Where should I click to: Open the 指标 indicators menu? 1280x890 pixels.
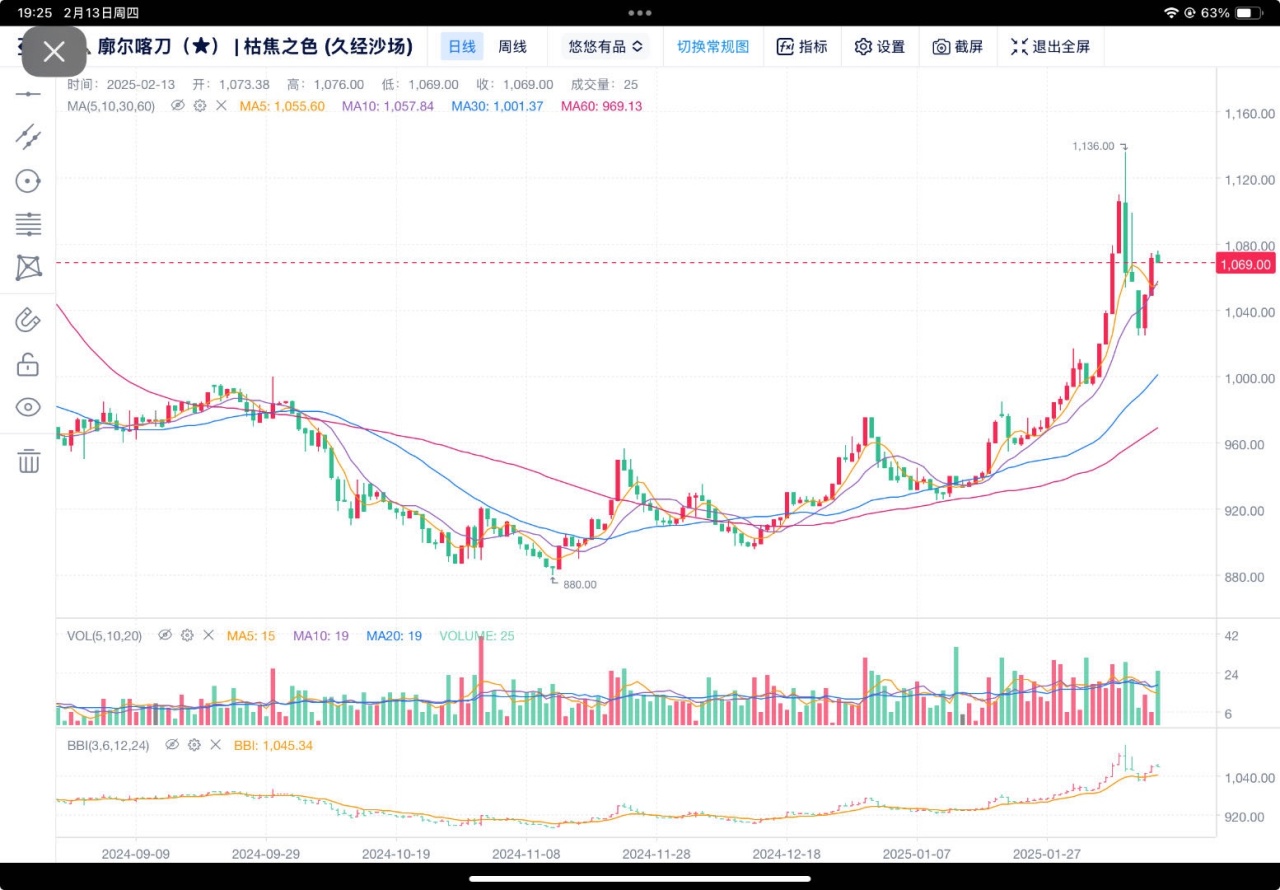coord(802,46)
